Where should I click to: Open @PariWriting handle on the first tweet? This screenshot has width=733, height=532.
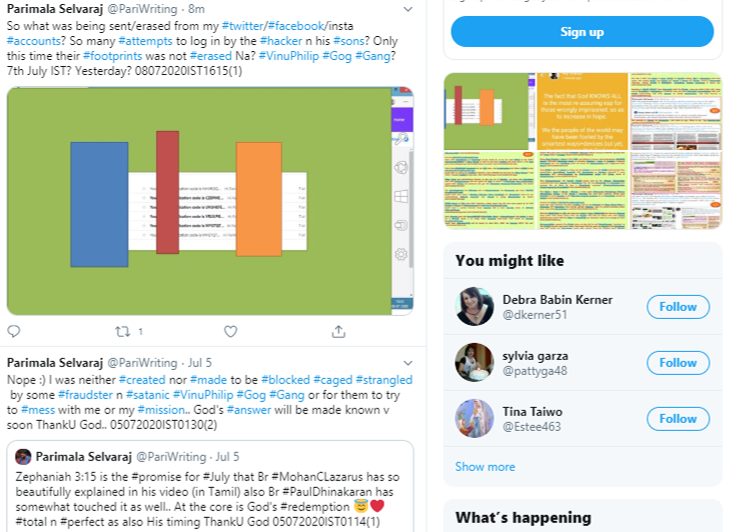tap(143, 9)
